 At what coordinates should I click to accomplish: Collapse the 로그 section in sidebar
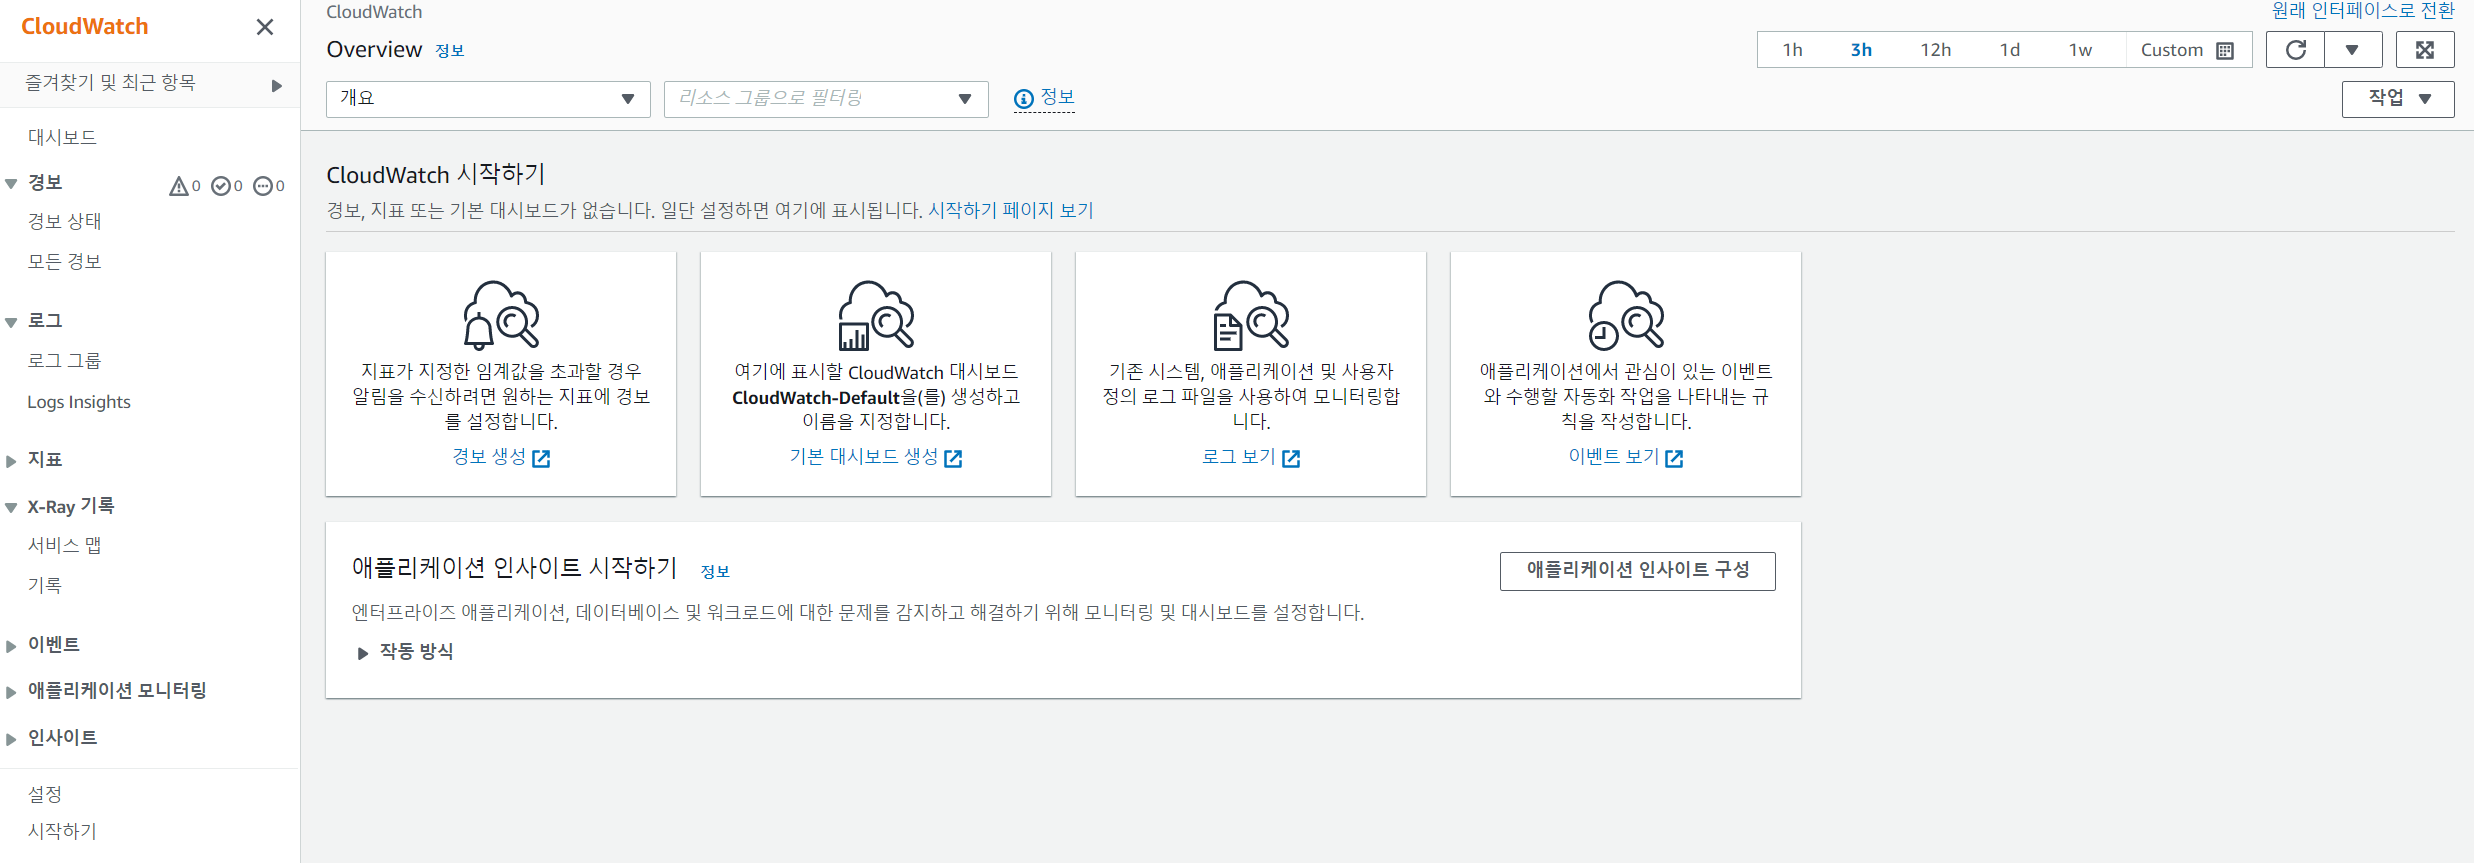pos(11,322)
